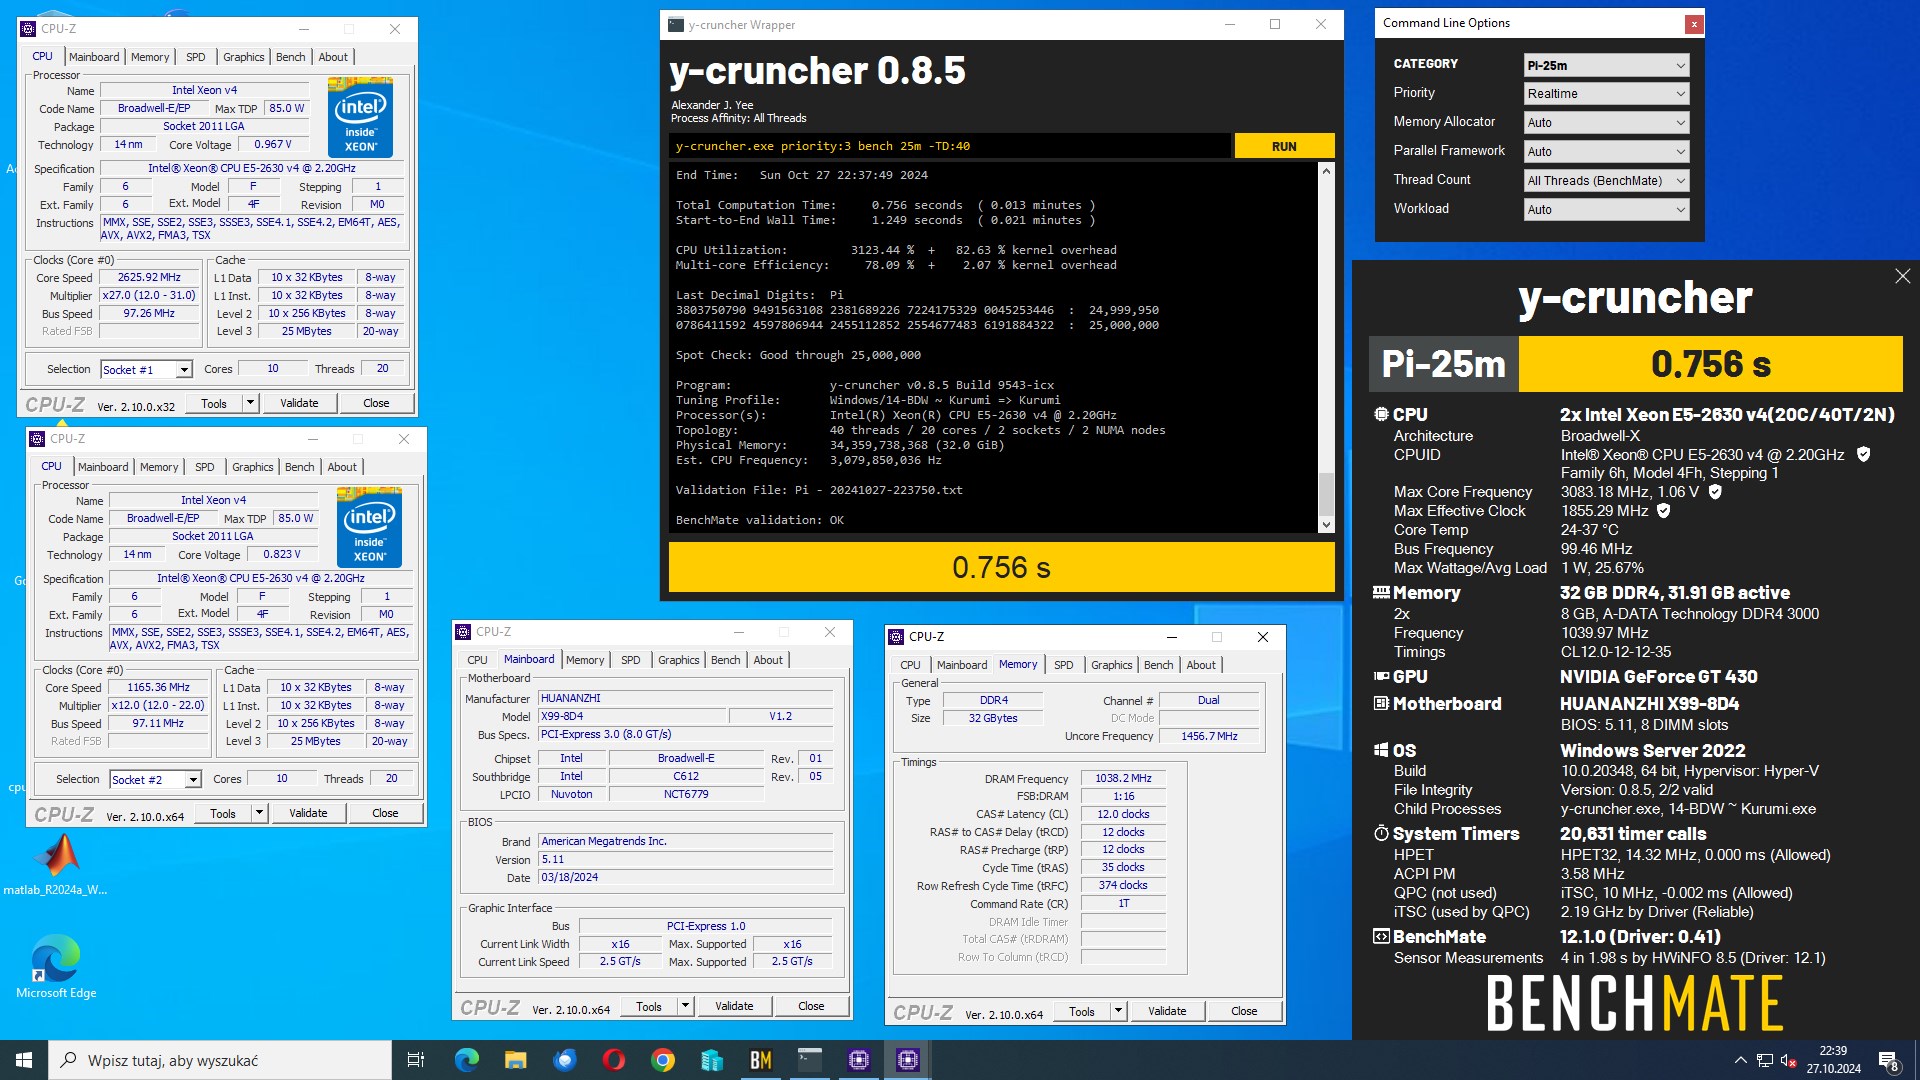
Task: Click Tools button in CPU-Z Mainboard window
Action: pos(648,1006)
